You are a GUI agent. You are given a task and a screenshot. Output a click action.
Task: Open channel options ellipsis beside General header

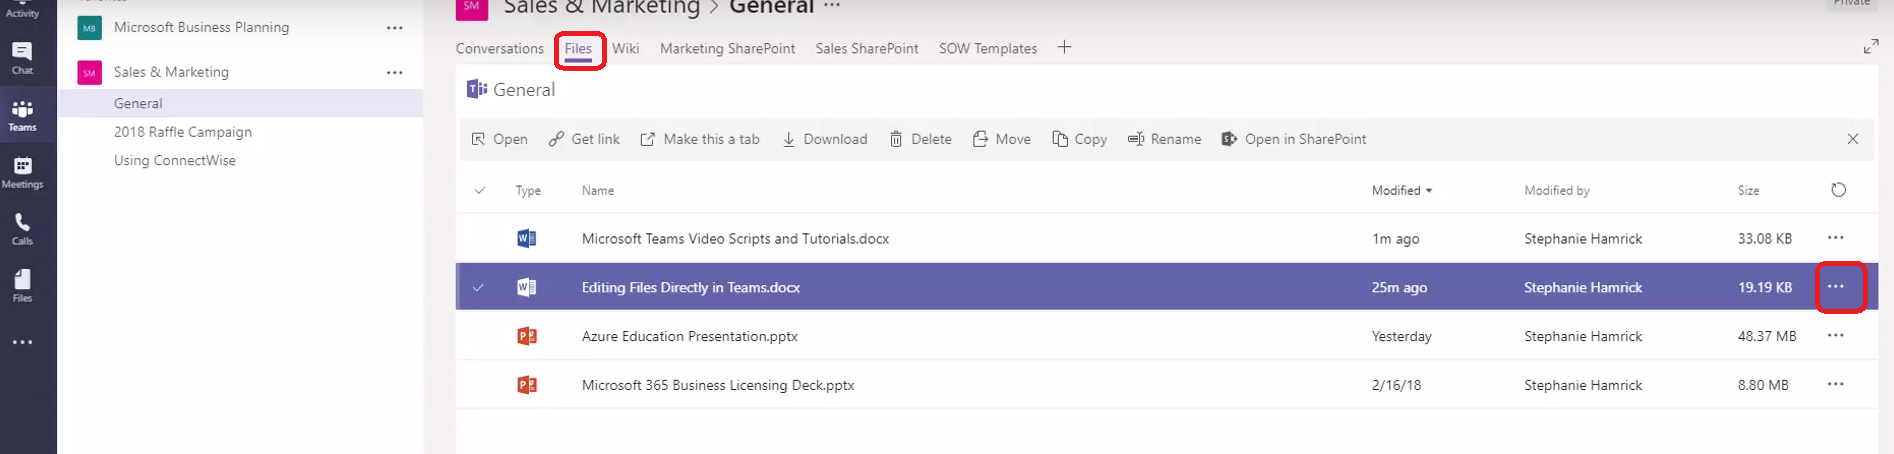click(x=832, y=6)
